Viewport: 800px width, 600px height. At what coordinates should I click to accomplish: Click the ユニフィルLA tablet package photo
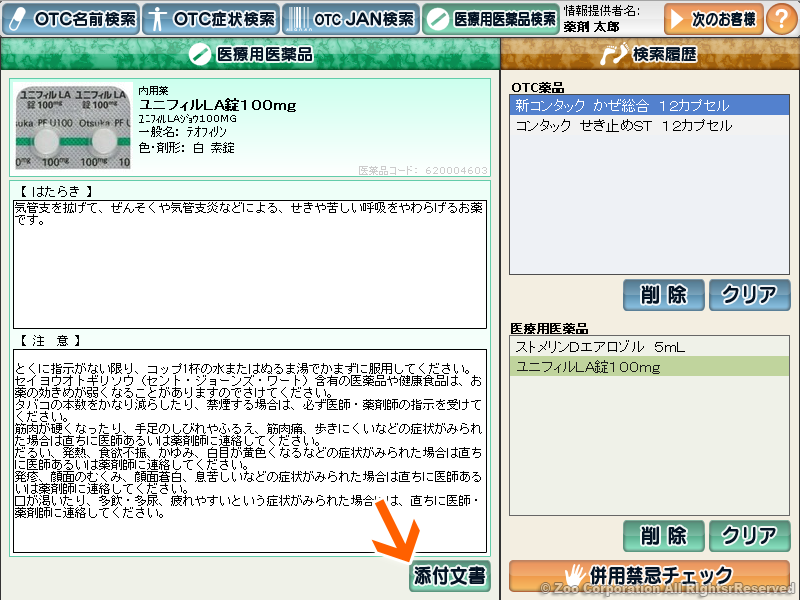tap(73, 127)
